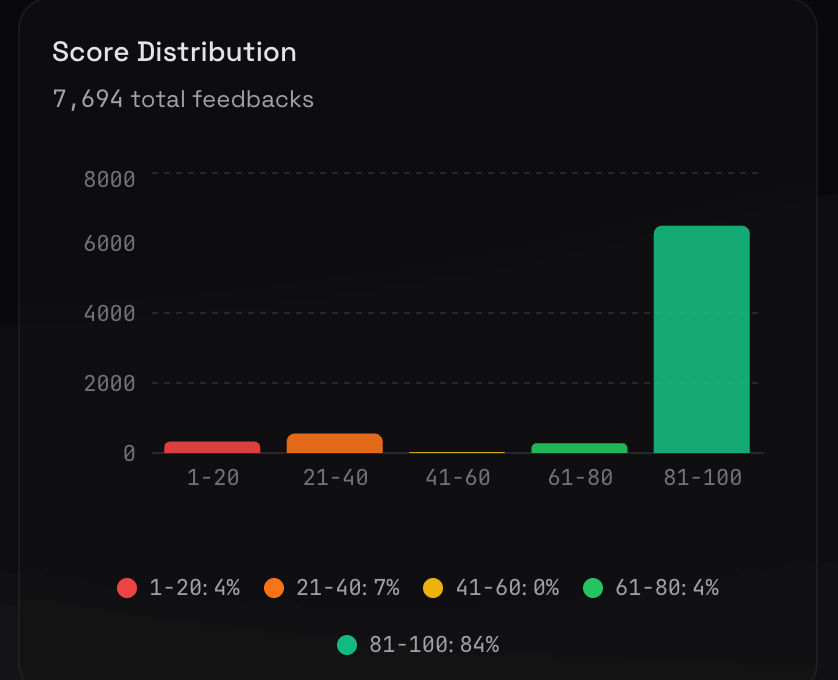
Task: Select the tall green 81-100 bar
Action: (701, 340)
